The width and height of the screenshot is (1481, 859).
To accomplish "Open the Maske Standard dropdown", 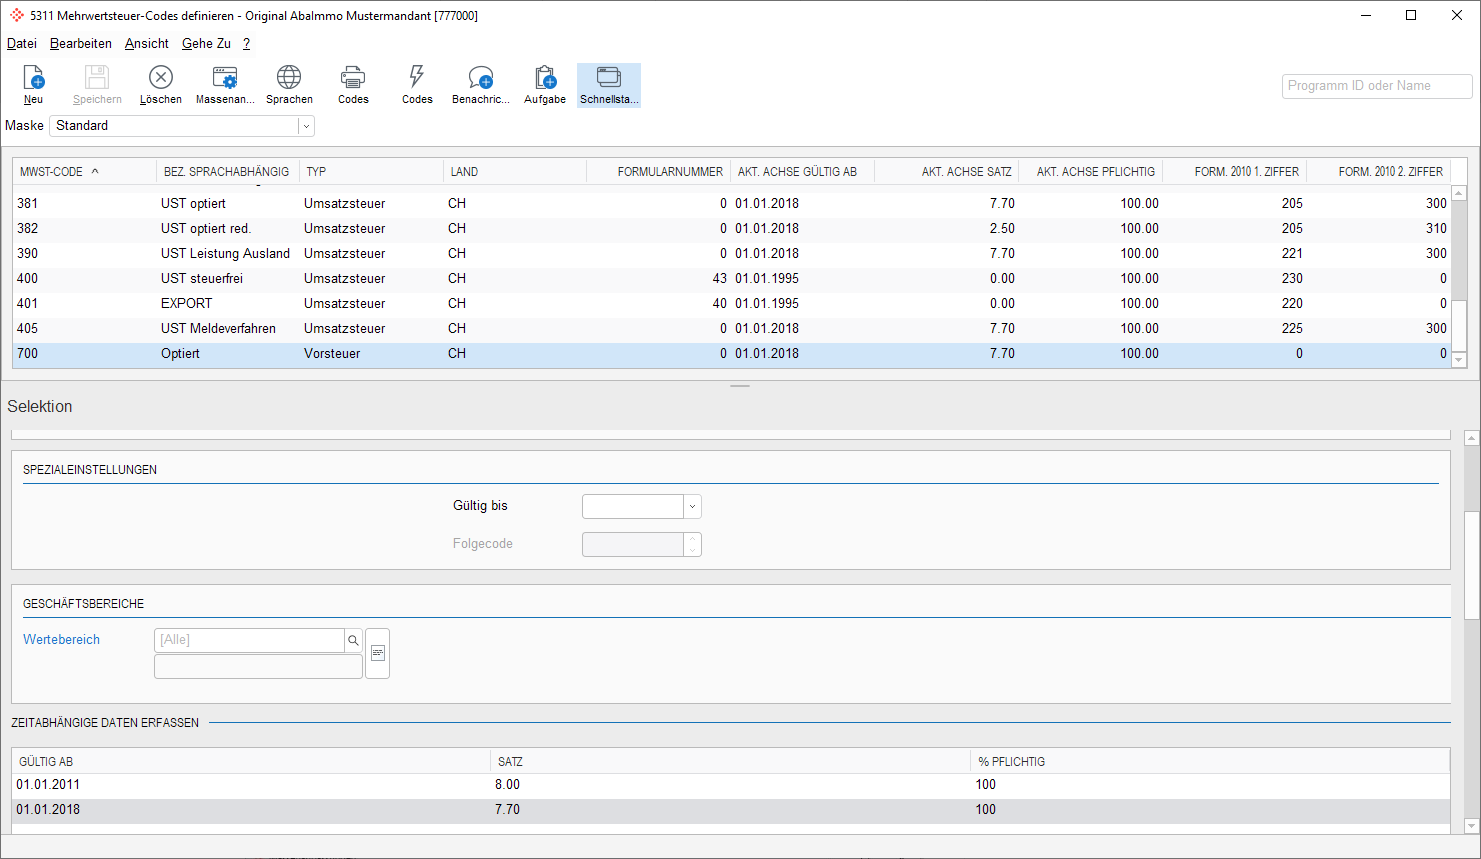I will pos(306,126).
